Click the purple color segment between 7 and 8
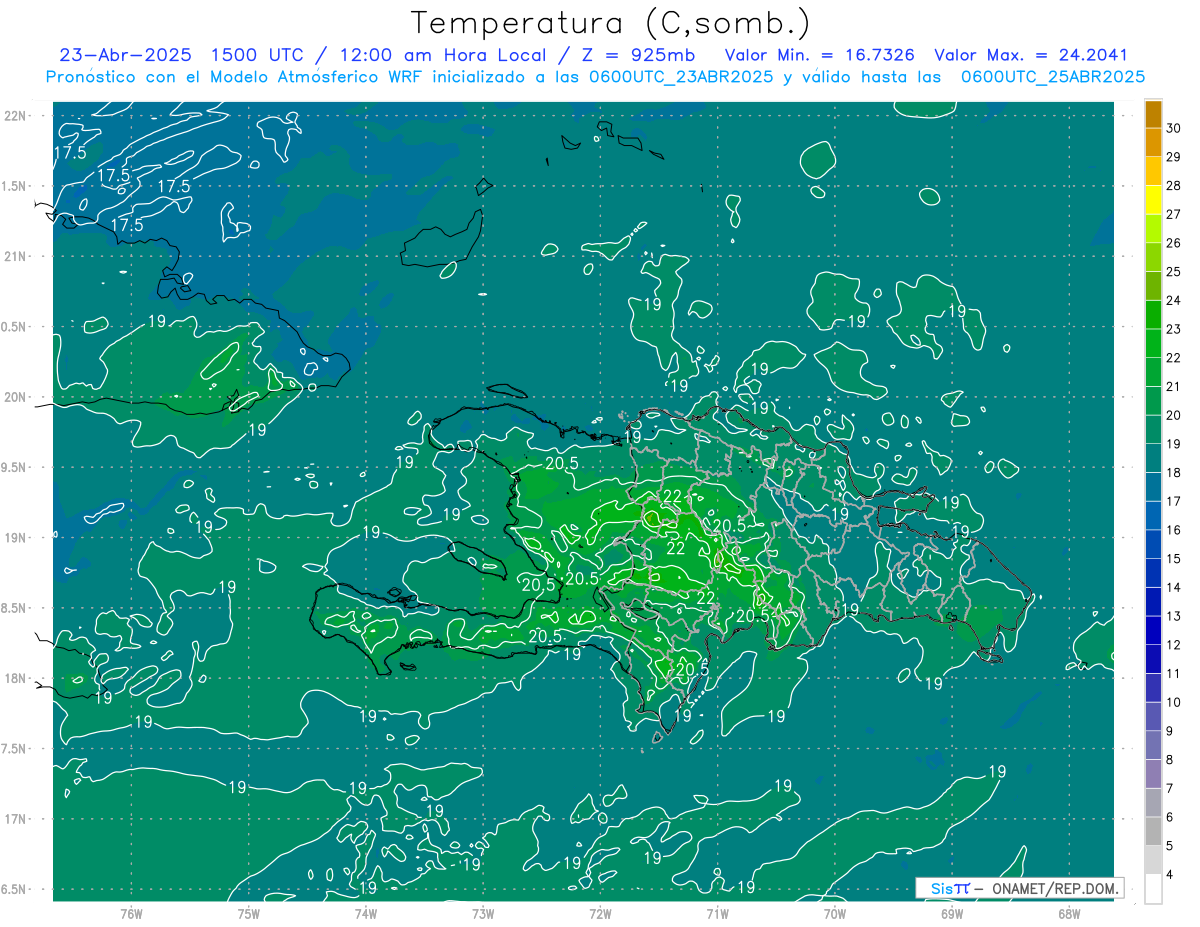 click(x=1154, y=774)
